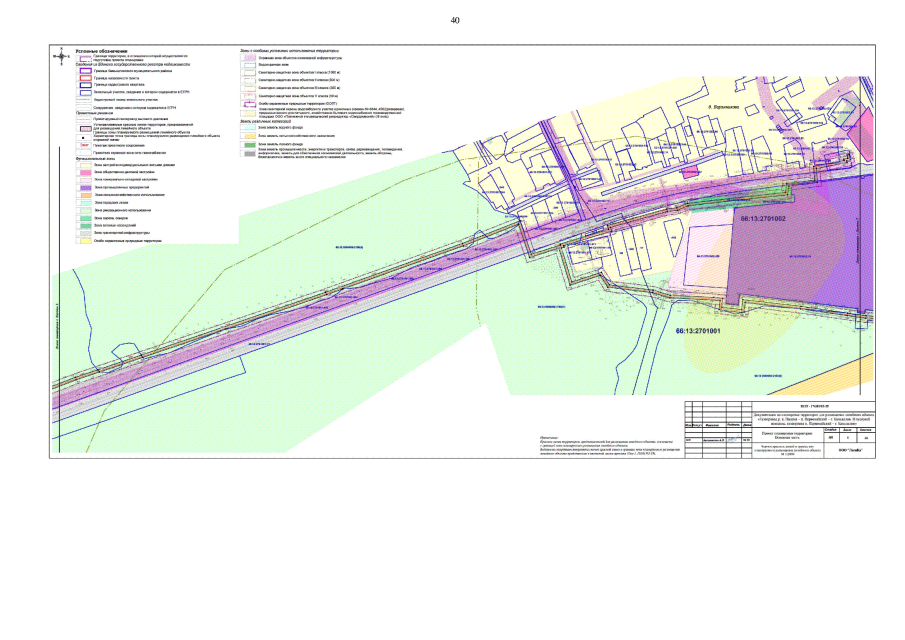Click the gray industry lands legend swatch
This screenshot has width=905, height=640.
[x=248, y=153]
